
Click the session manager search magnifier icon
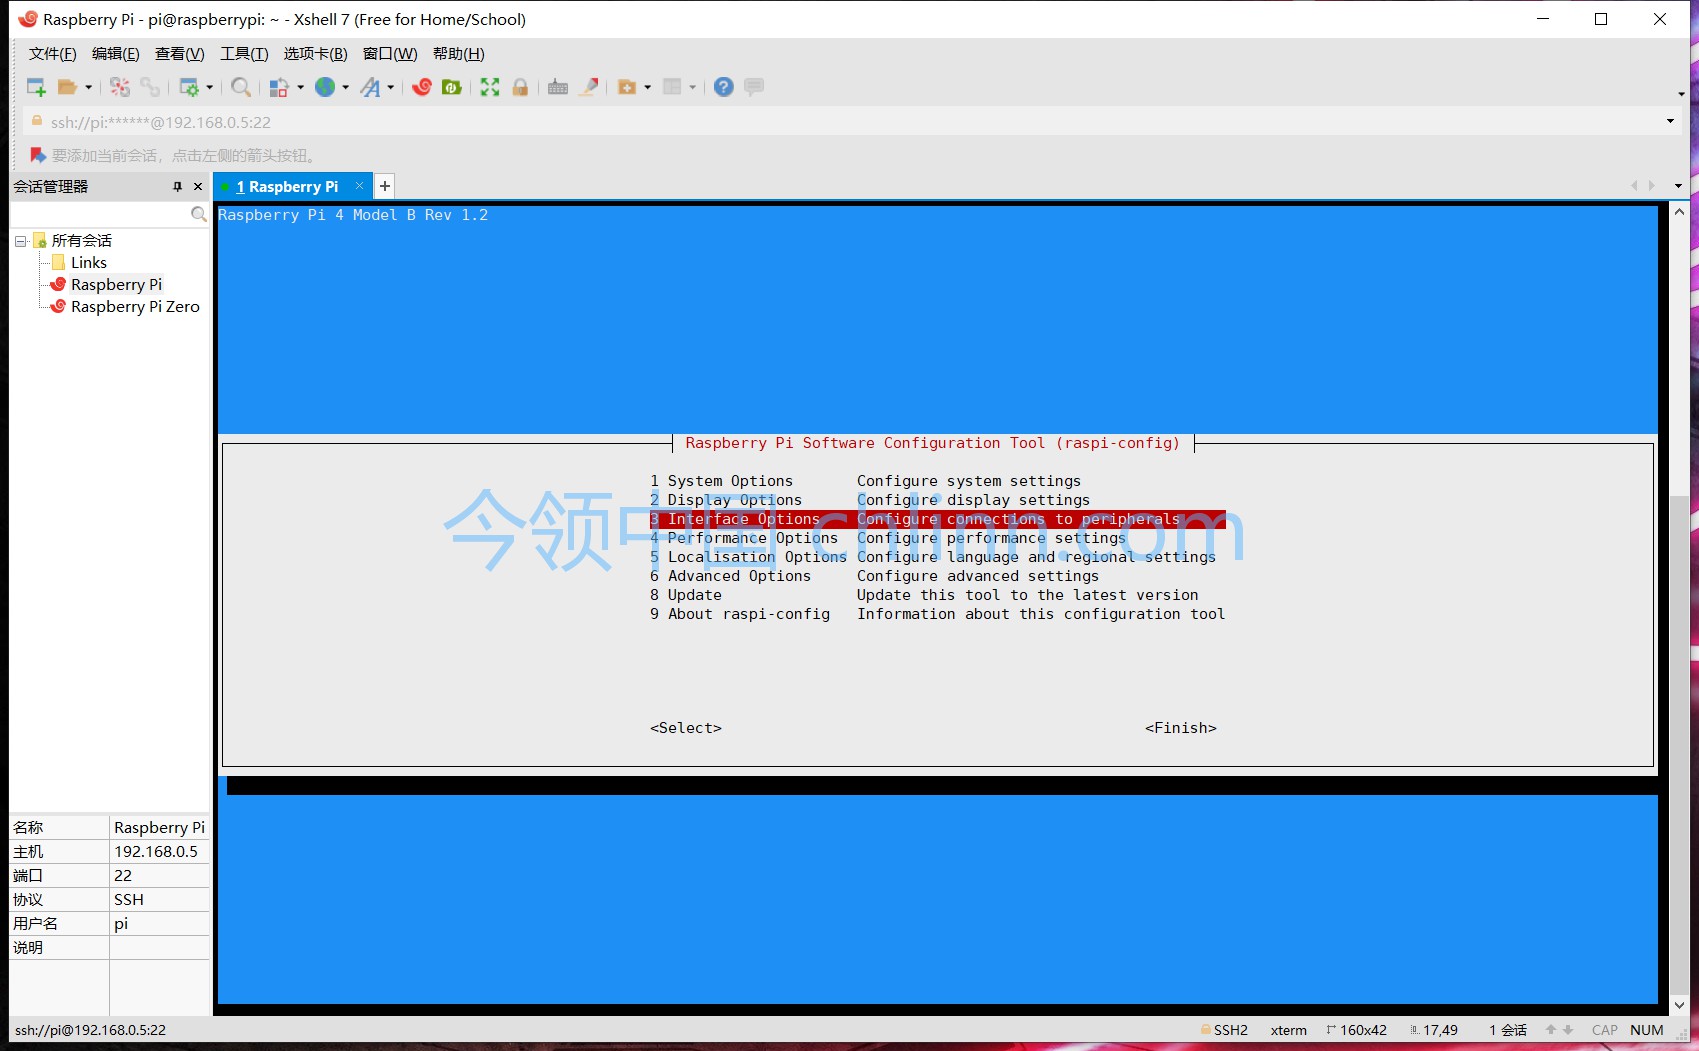pos(198,214)
